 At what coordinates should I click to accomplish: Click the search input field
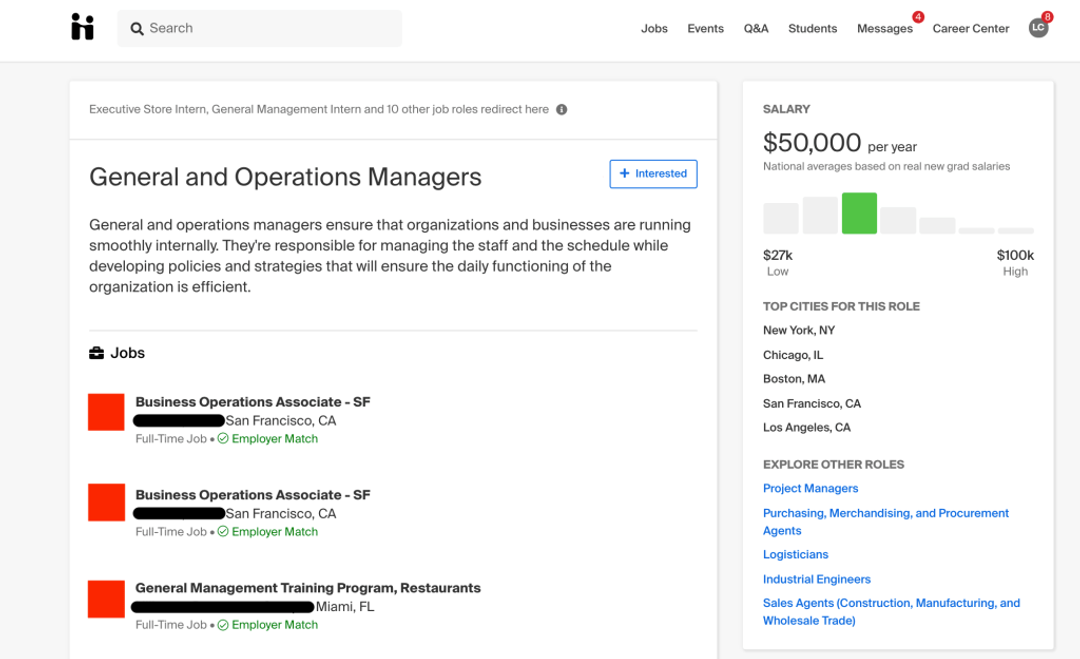[260, 28]
